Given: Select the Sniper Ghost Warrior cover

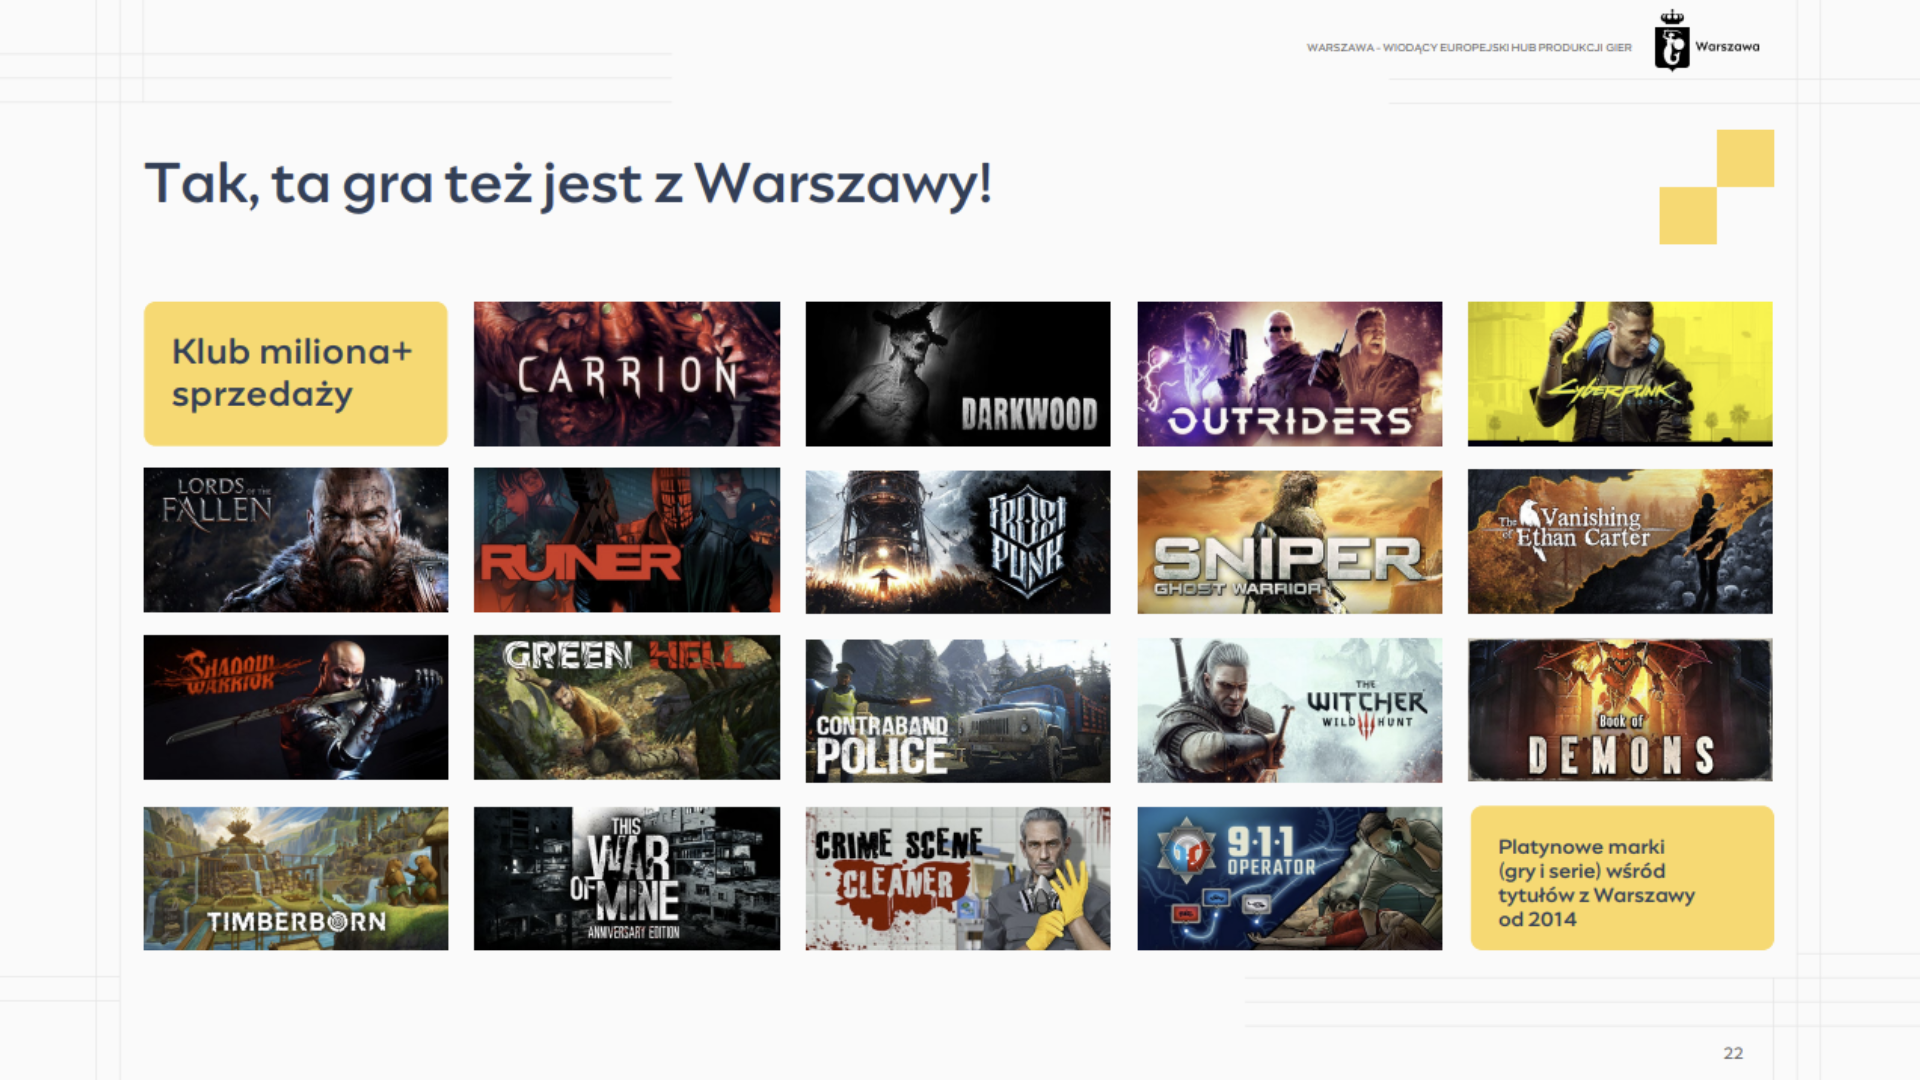Looking at the screenshot, I should tap(1289, 541).
